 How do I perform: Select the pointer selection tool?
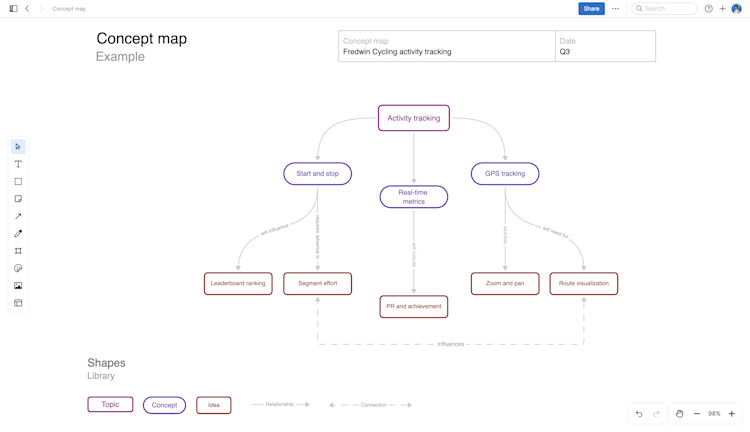pyautogui.click(x=18, y=147)
